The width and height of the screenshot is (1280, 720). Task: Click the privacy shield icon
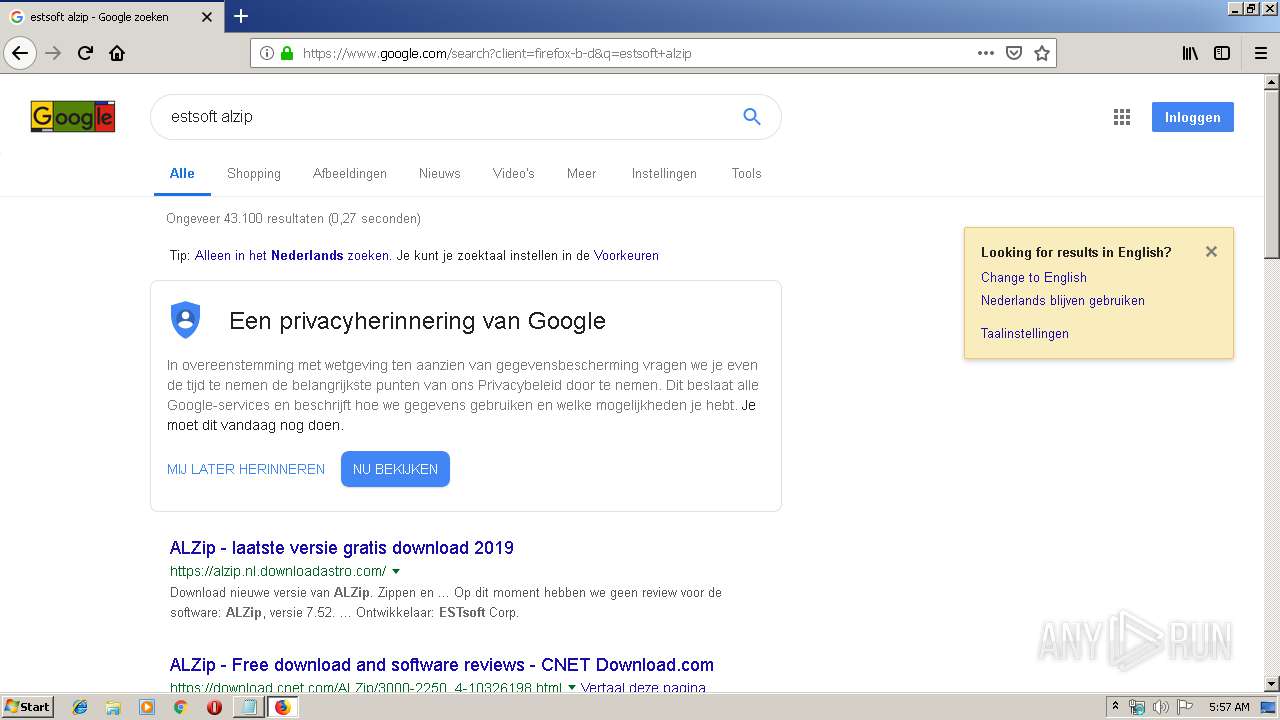tap(186, 320)
